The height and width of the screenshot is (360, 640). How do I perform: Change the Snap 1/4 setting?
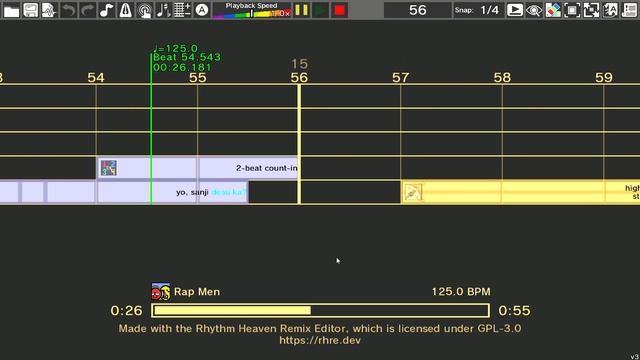click(x=478, y=10)
